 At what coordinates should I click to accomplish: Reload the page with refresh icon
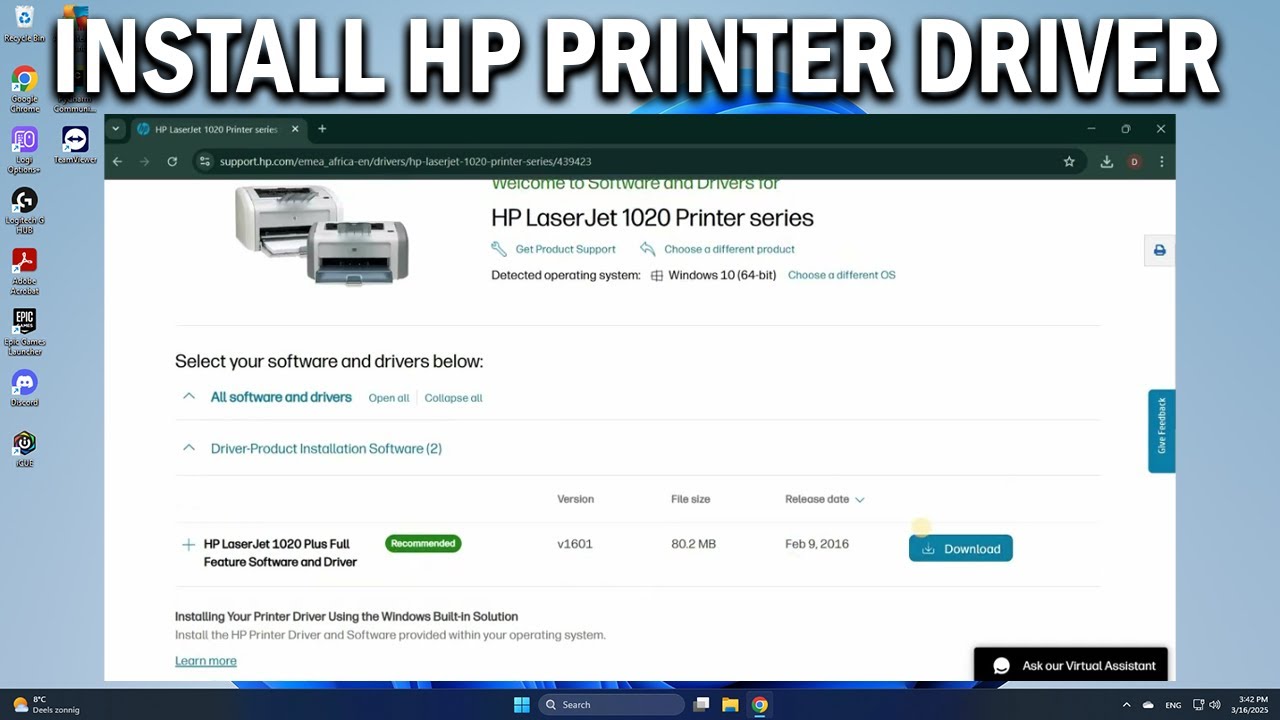tap(172, 161)
